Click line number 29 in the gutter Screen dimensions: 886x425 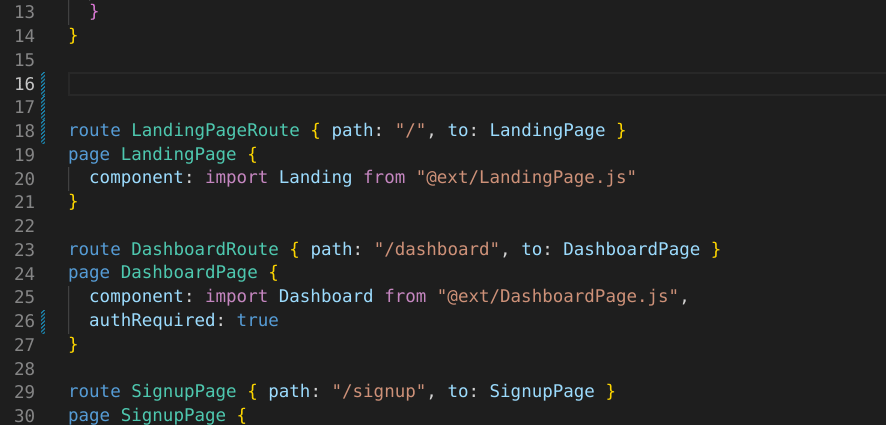[x=25, y=391]
